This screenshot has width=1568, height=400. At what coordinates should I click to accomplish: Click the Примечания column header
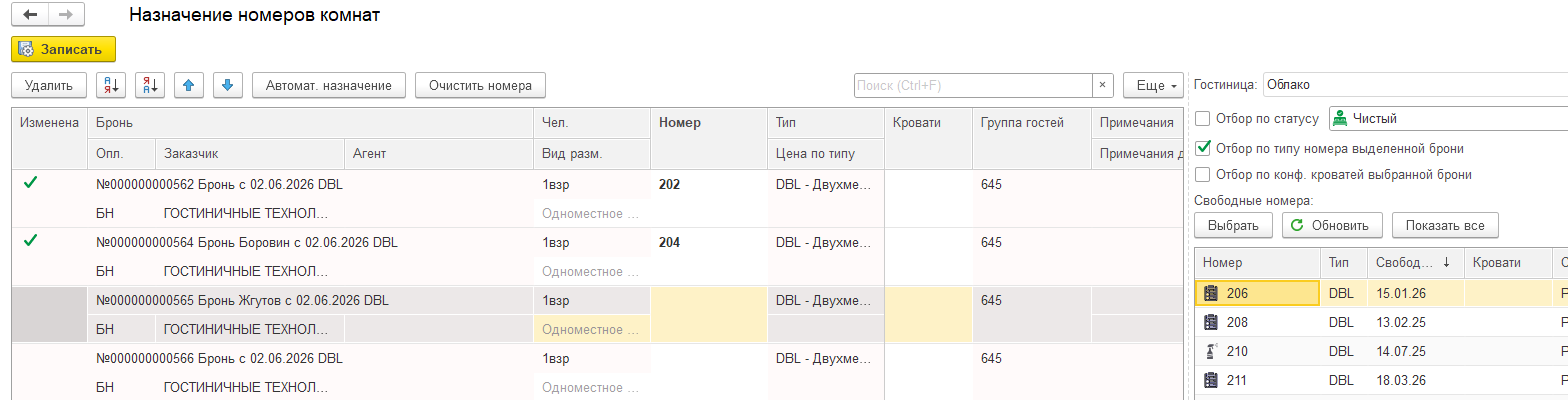(1137, 123)
